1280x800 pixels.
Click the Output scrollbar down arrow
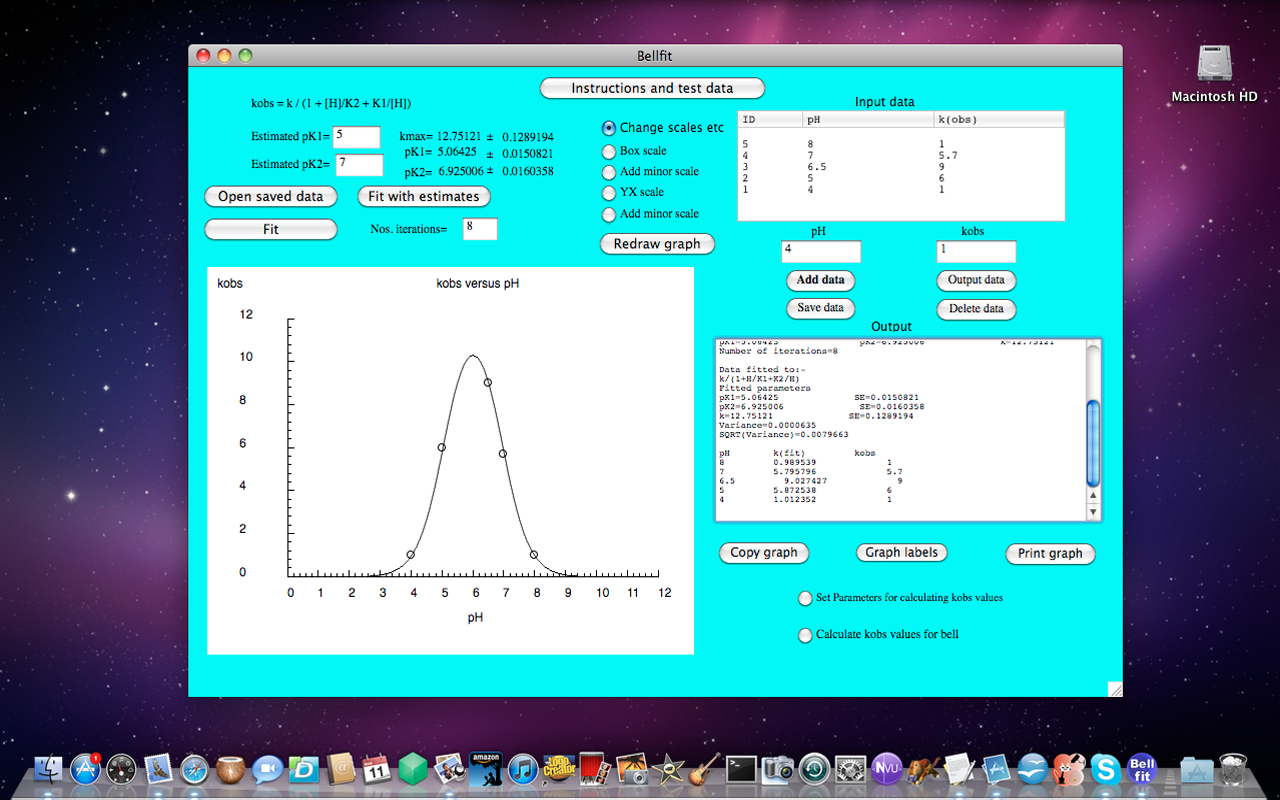pos(1093,512)
